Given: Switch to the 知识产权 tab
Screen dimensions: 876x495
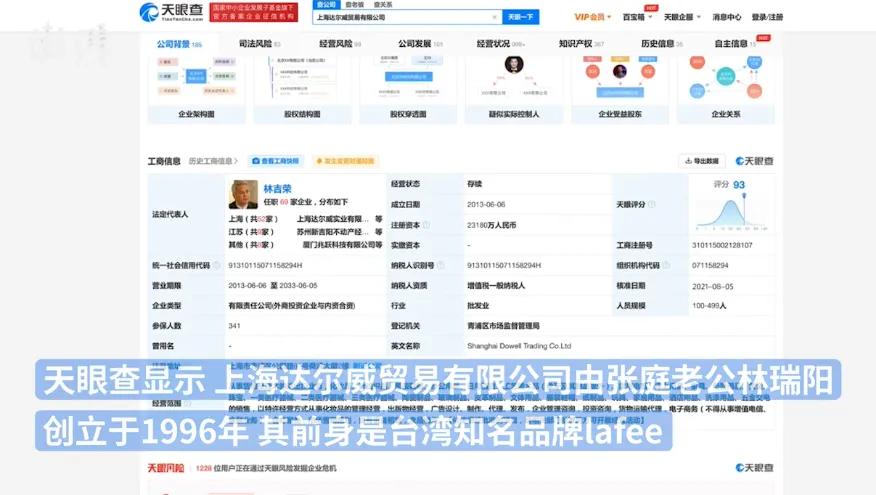Looking at the screenshot, I should tap(581, 44).
